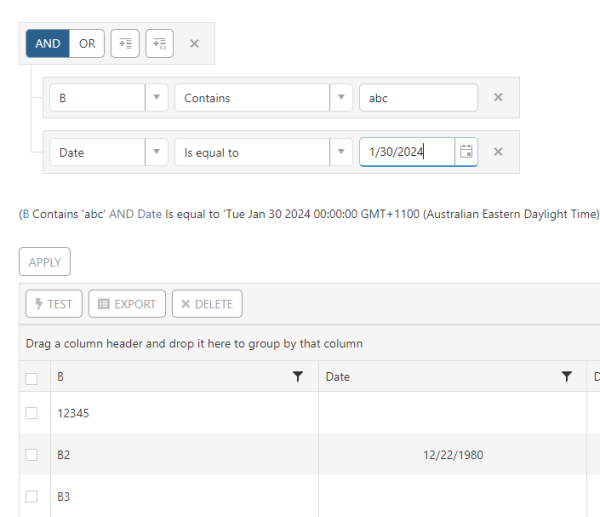Toggle the select-all header checkbox
600x517 pixels.
click(x=31, y=378)
